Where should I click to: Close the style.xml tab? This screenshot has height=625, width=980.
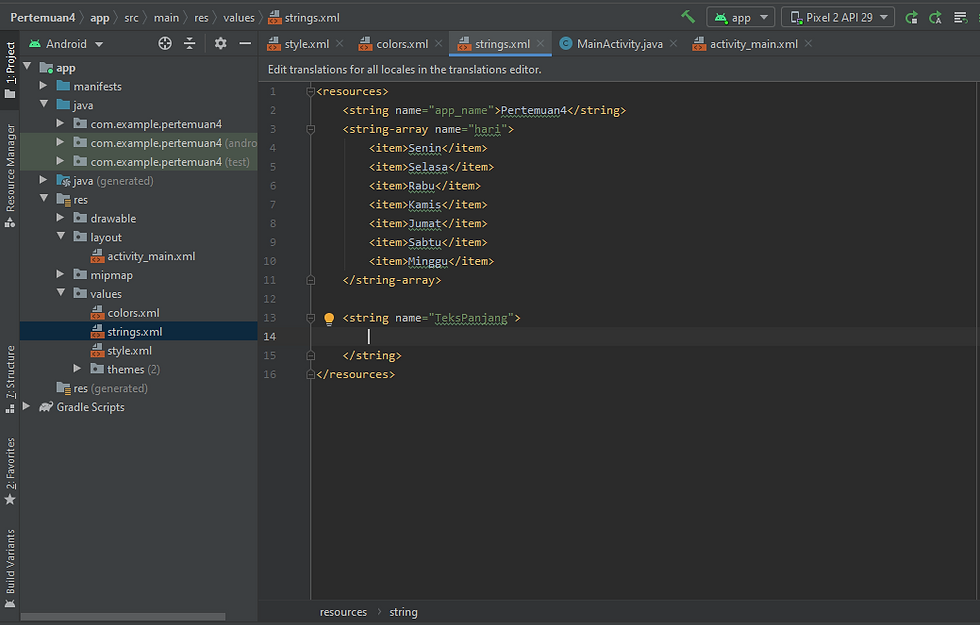[x=339, y=43]
